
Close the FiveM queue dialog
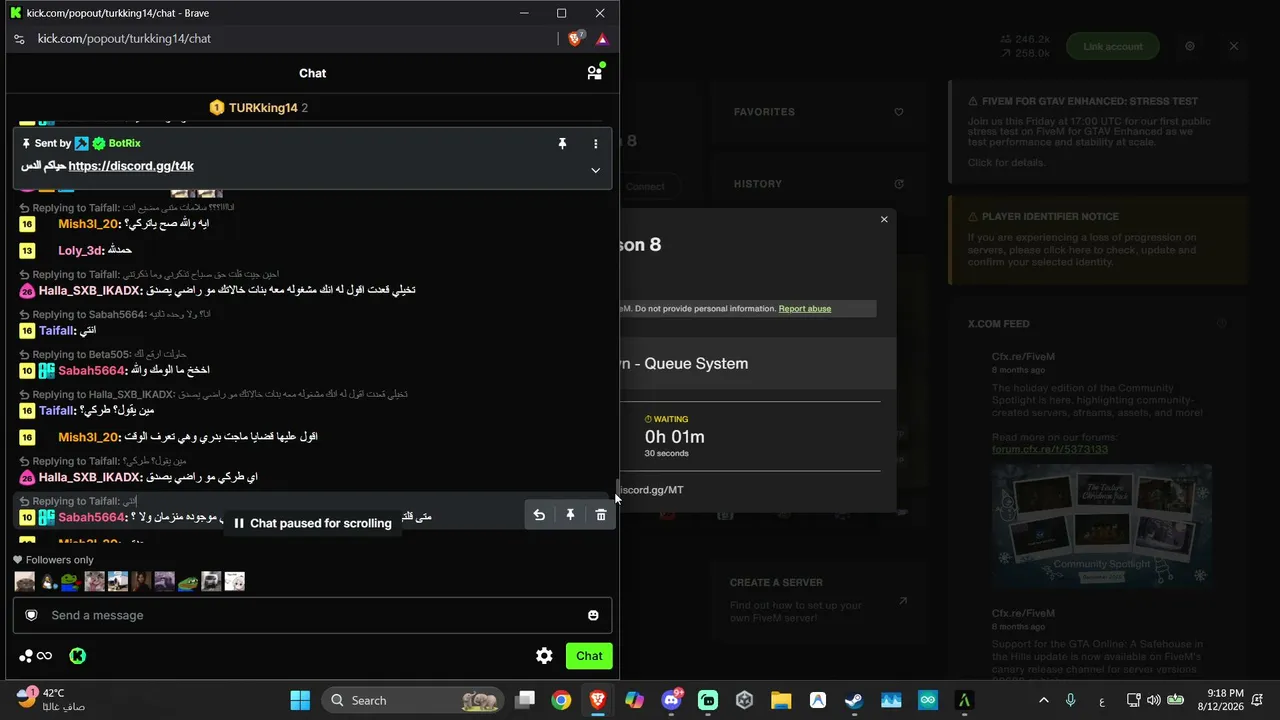coord(884,219)
